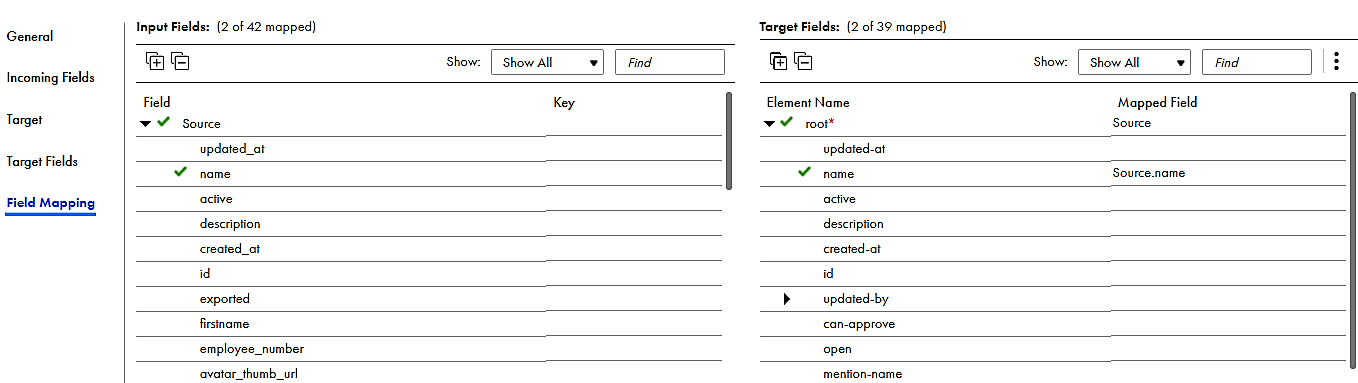Screen dimensions: 1358x383
Task: Open Input Fields Show All dropdown
Action: [548, 62]
